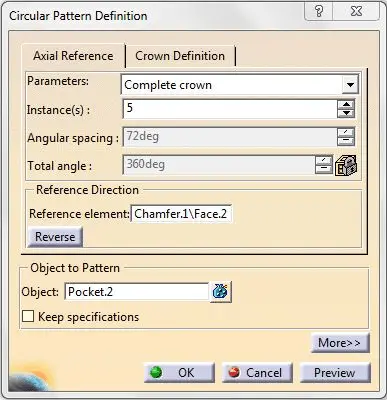Increase Instance(s) with up arrow

tap(346, 105)
